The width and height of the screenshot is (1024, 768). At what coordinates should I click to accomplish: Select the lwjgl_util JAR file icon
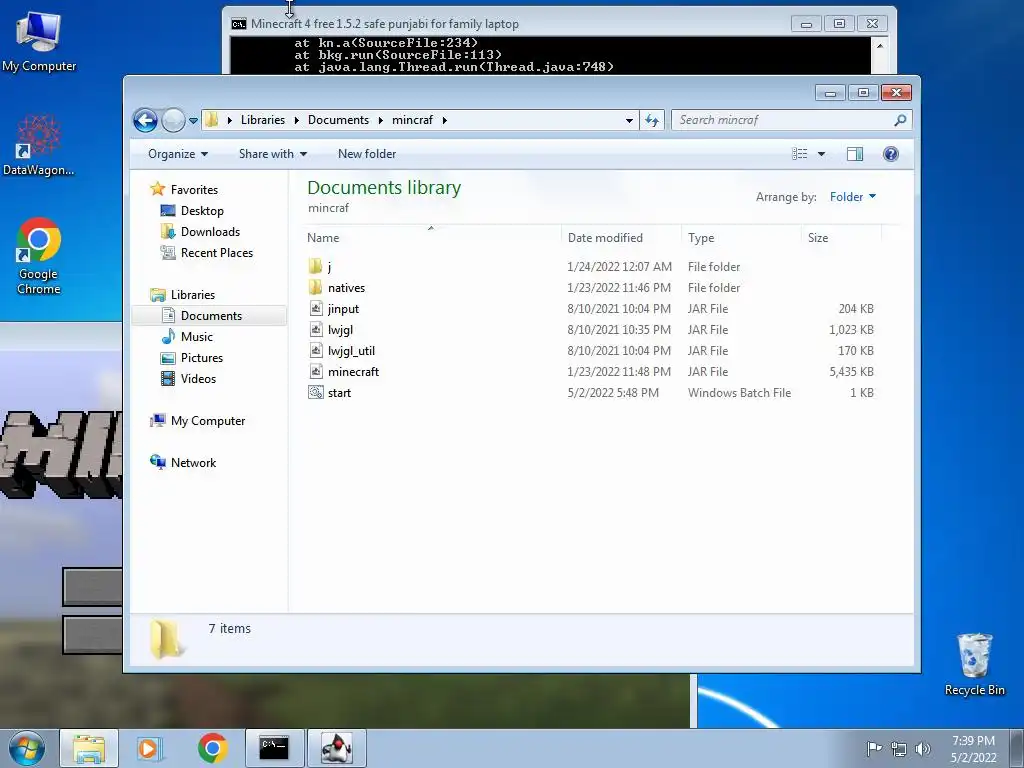click(x=315, y=351)
